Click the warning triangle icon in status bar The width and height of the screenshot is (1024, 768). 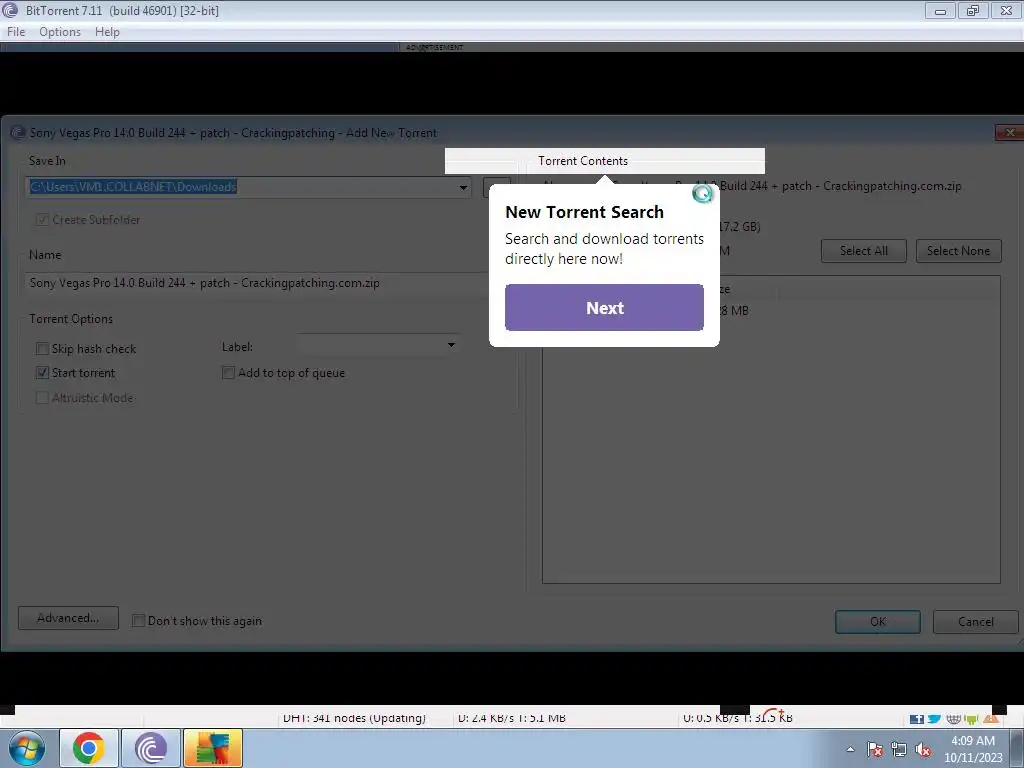991,718
